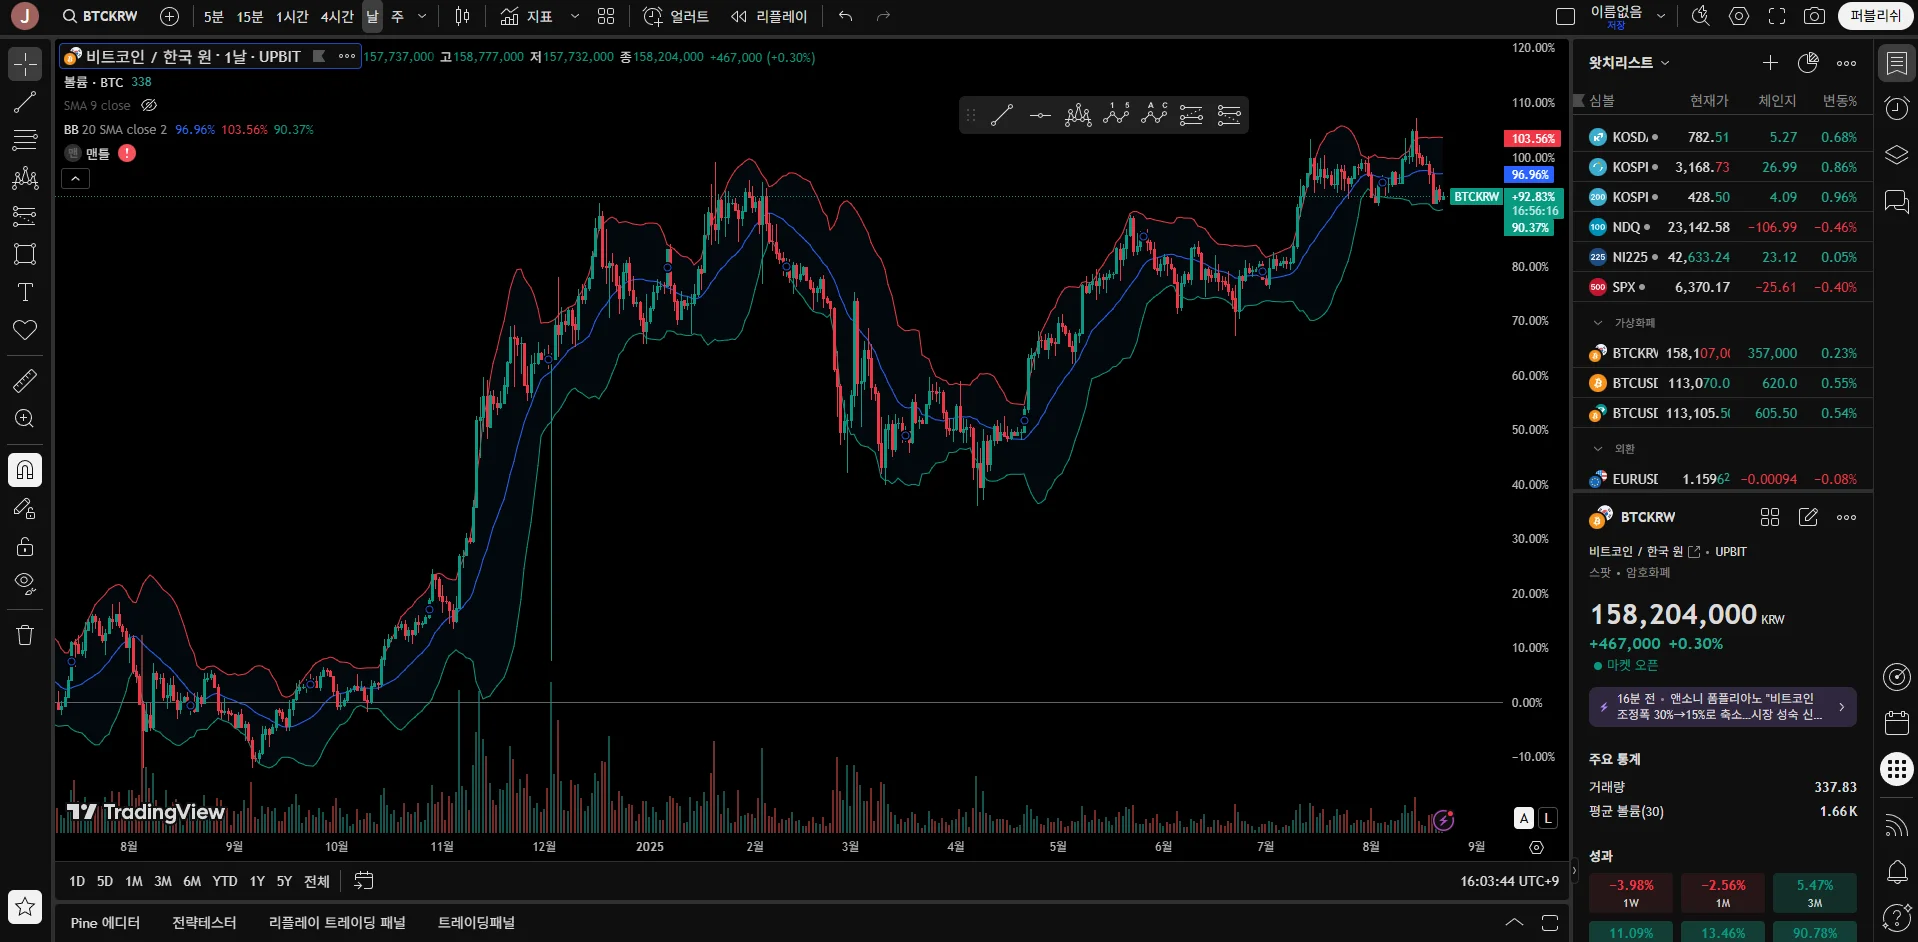Open the Pine 에디터 tab
The image size is (1918, 942).
point(105,922)
